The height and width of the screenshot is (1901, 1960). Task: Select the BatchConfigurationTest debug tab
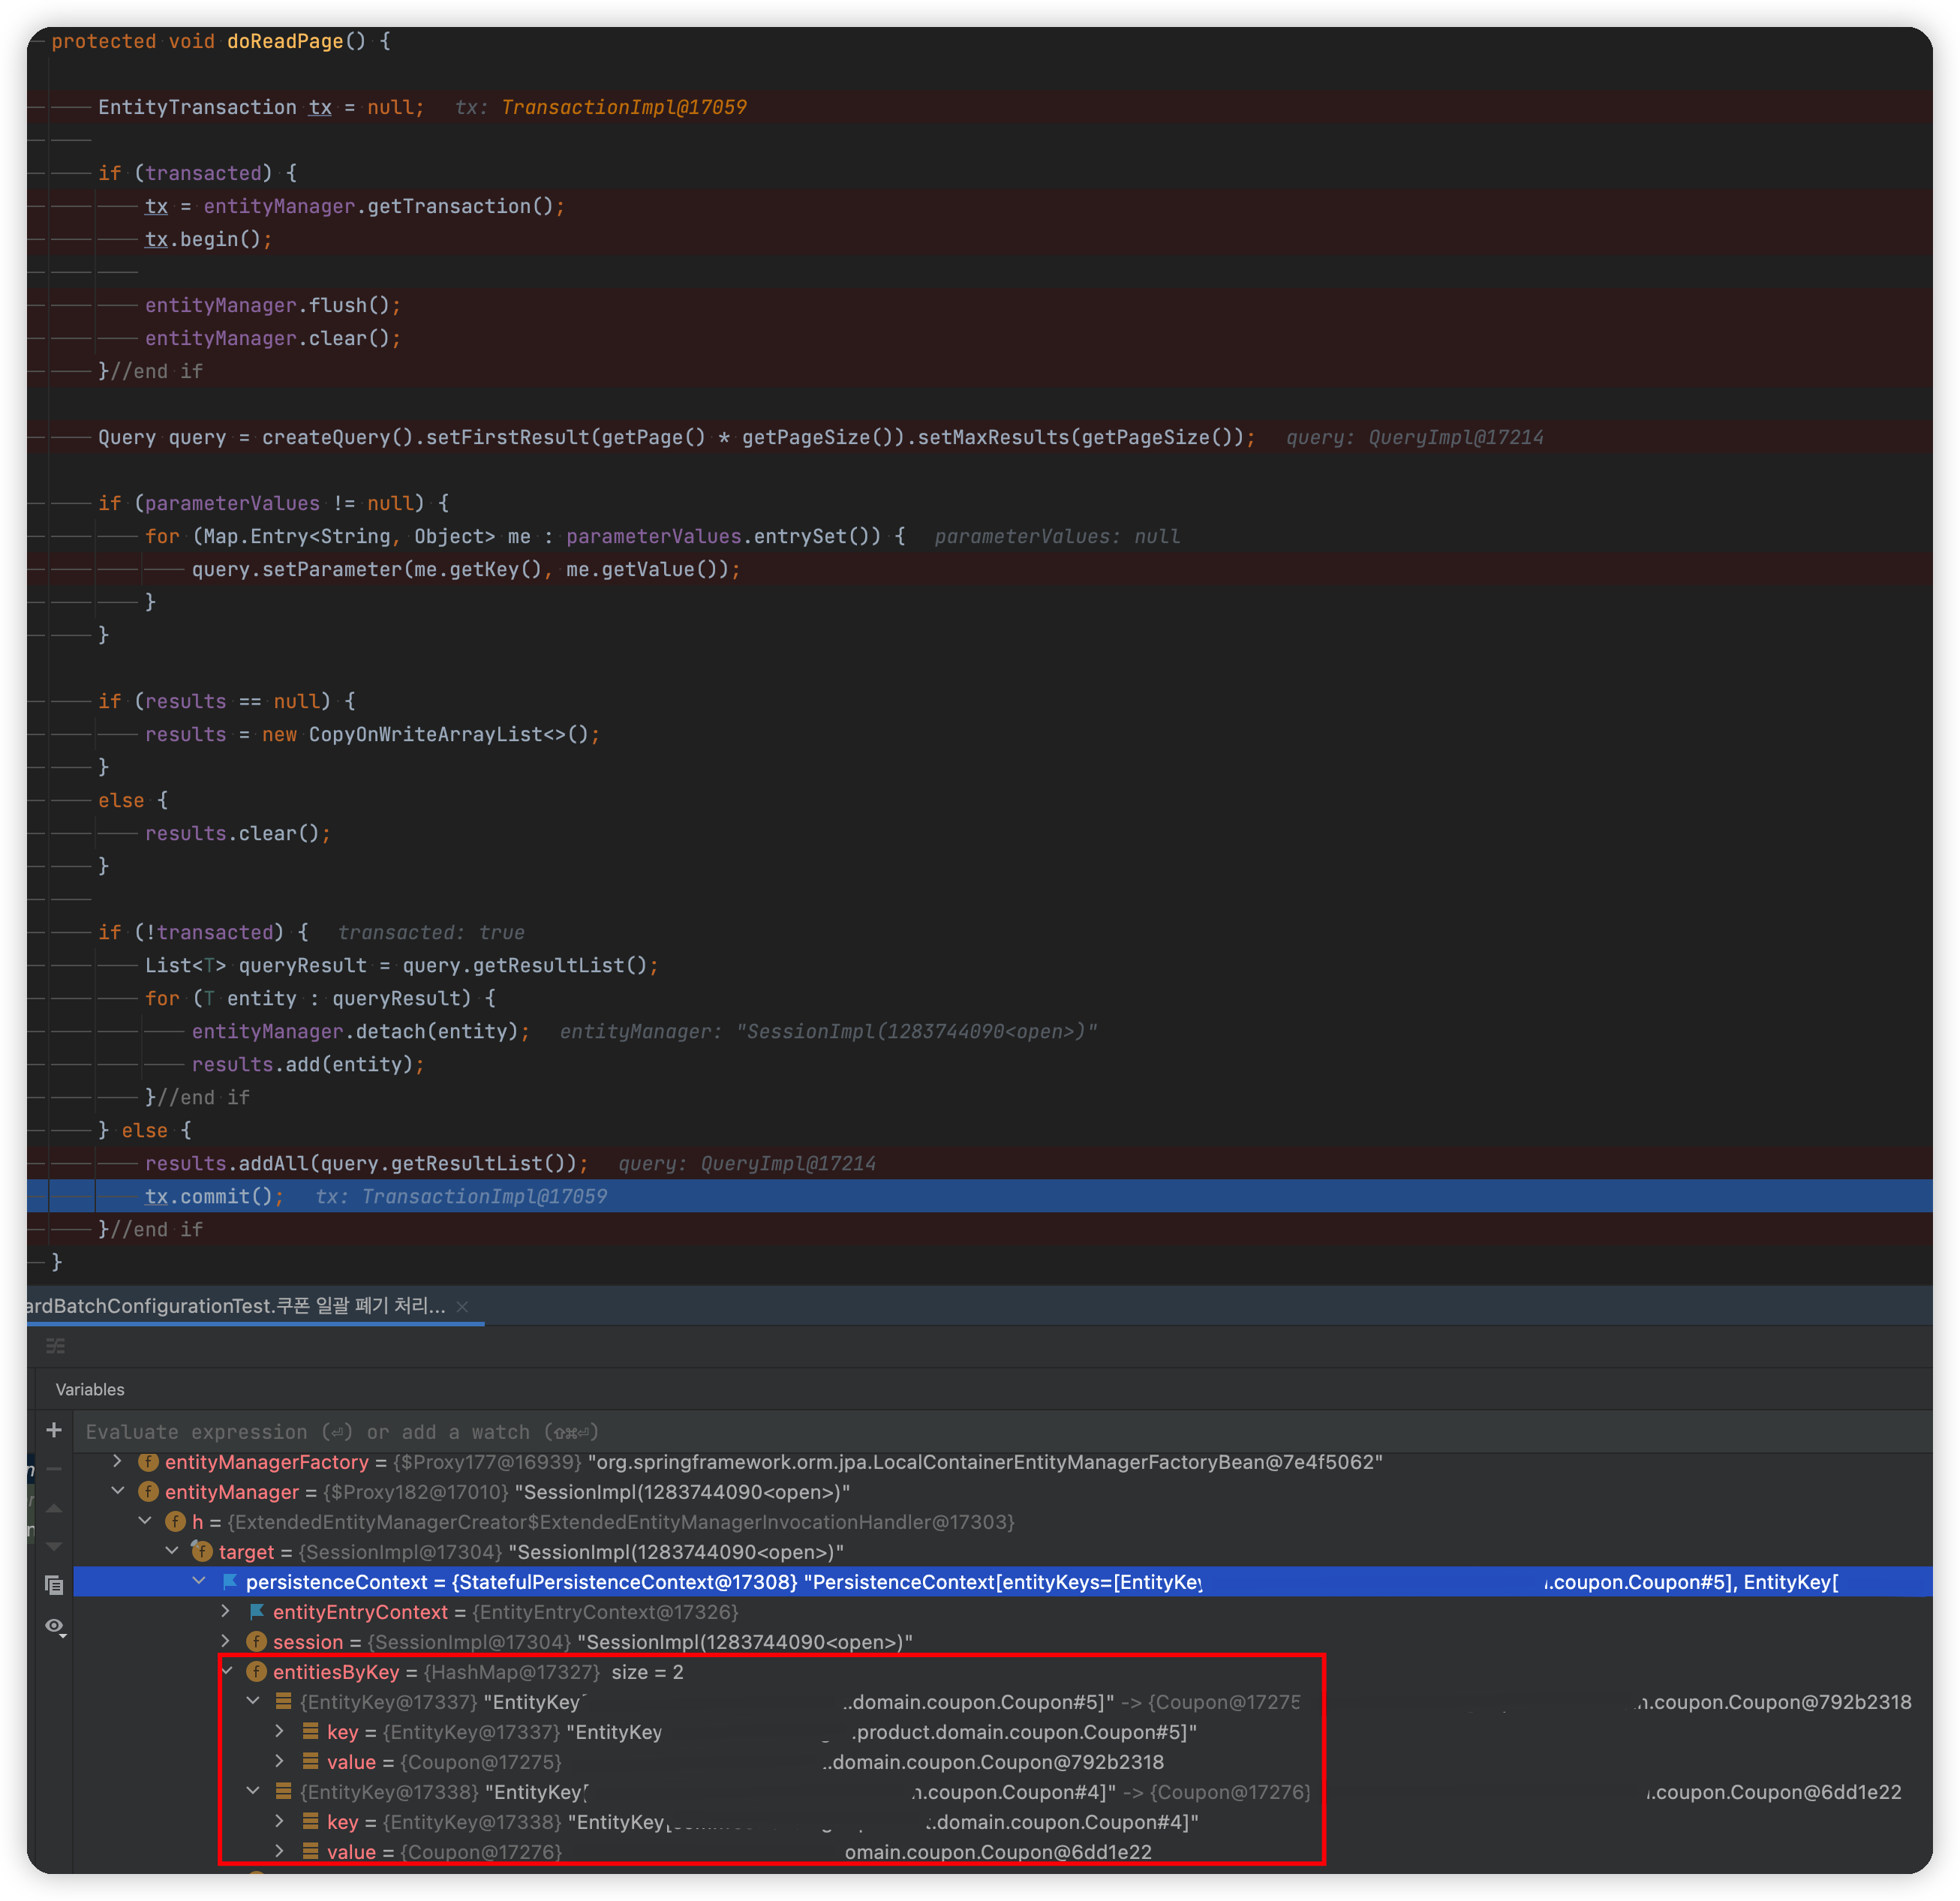[236, 1306]
